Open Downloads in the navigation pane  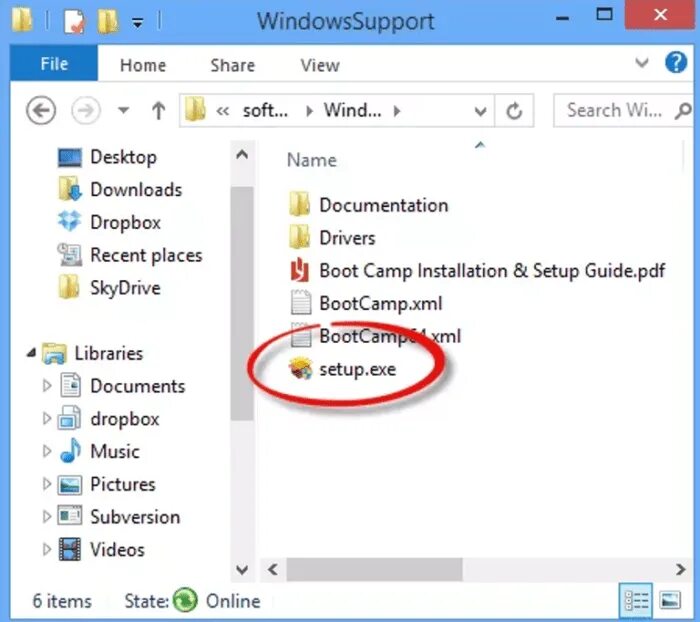pos(136,190)
